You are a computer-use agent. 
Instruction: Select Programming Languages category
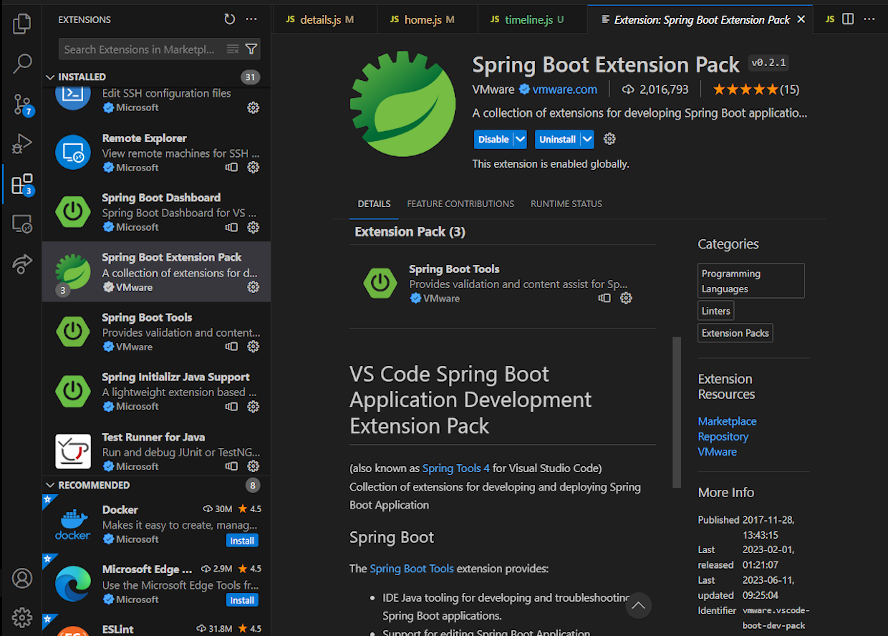750,281
